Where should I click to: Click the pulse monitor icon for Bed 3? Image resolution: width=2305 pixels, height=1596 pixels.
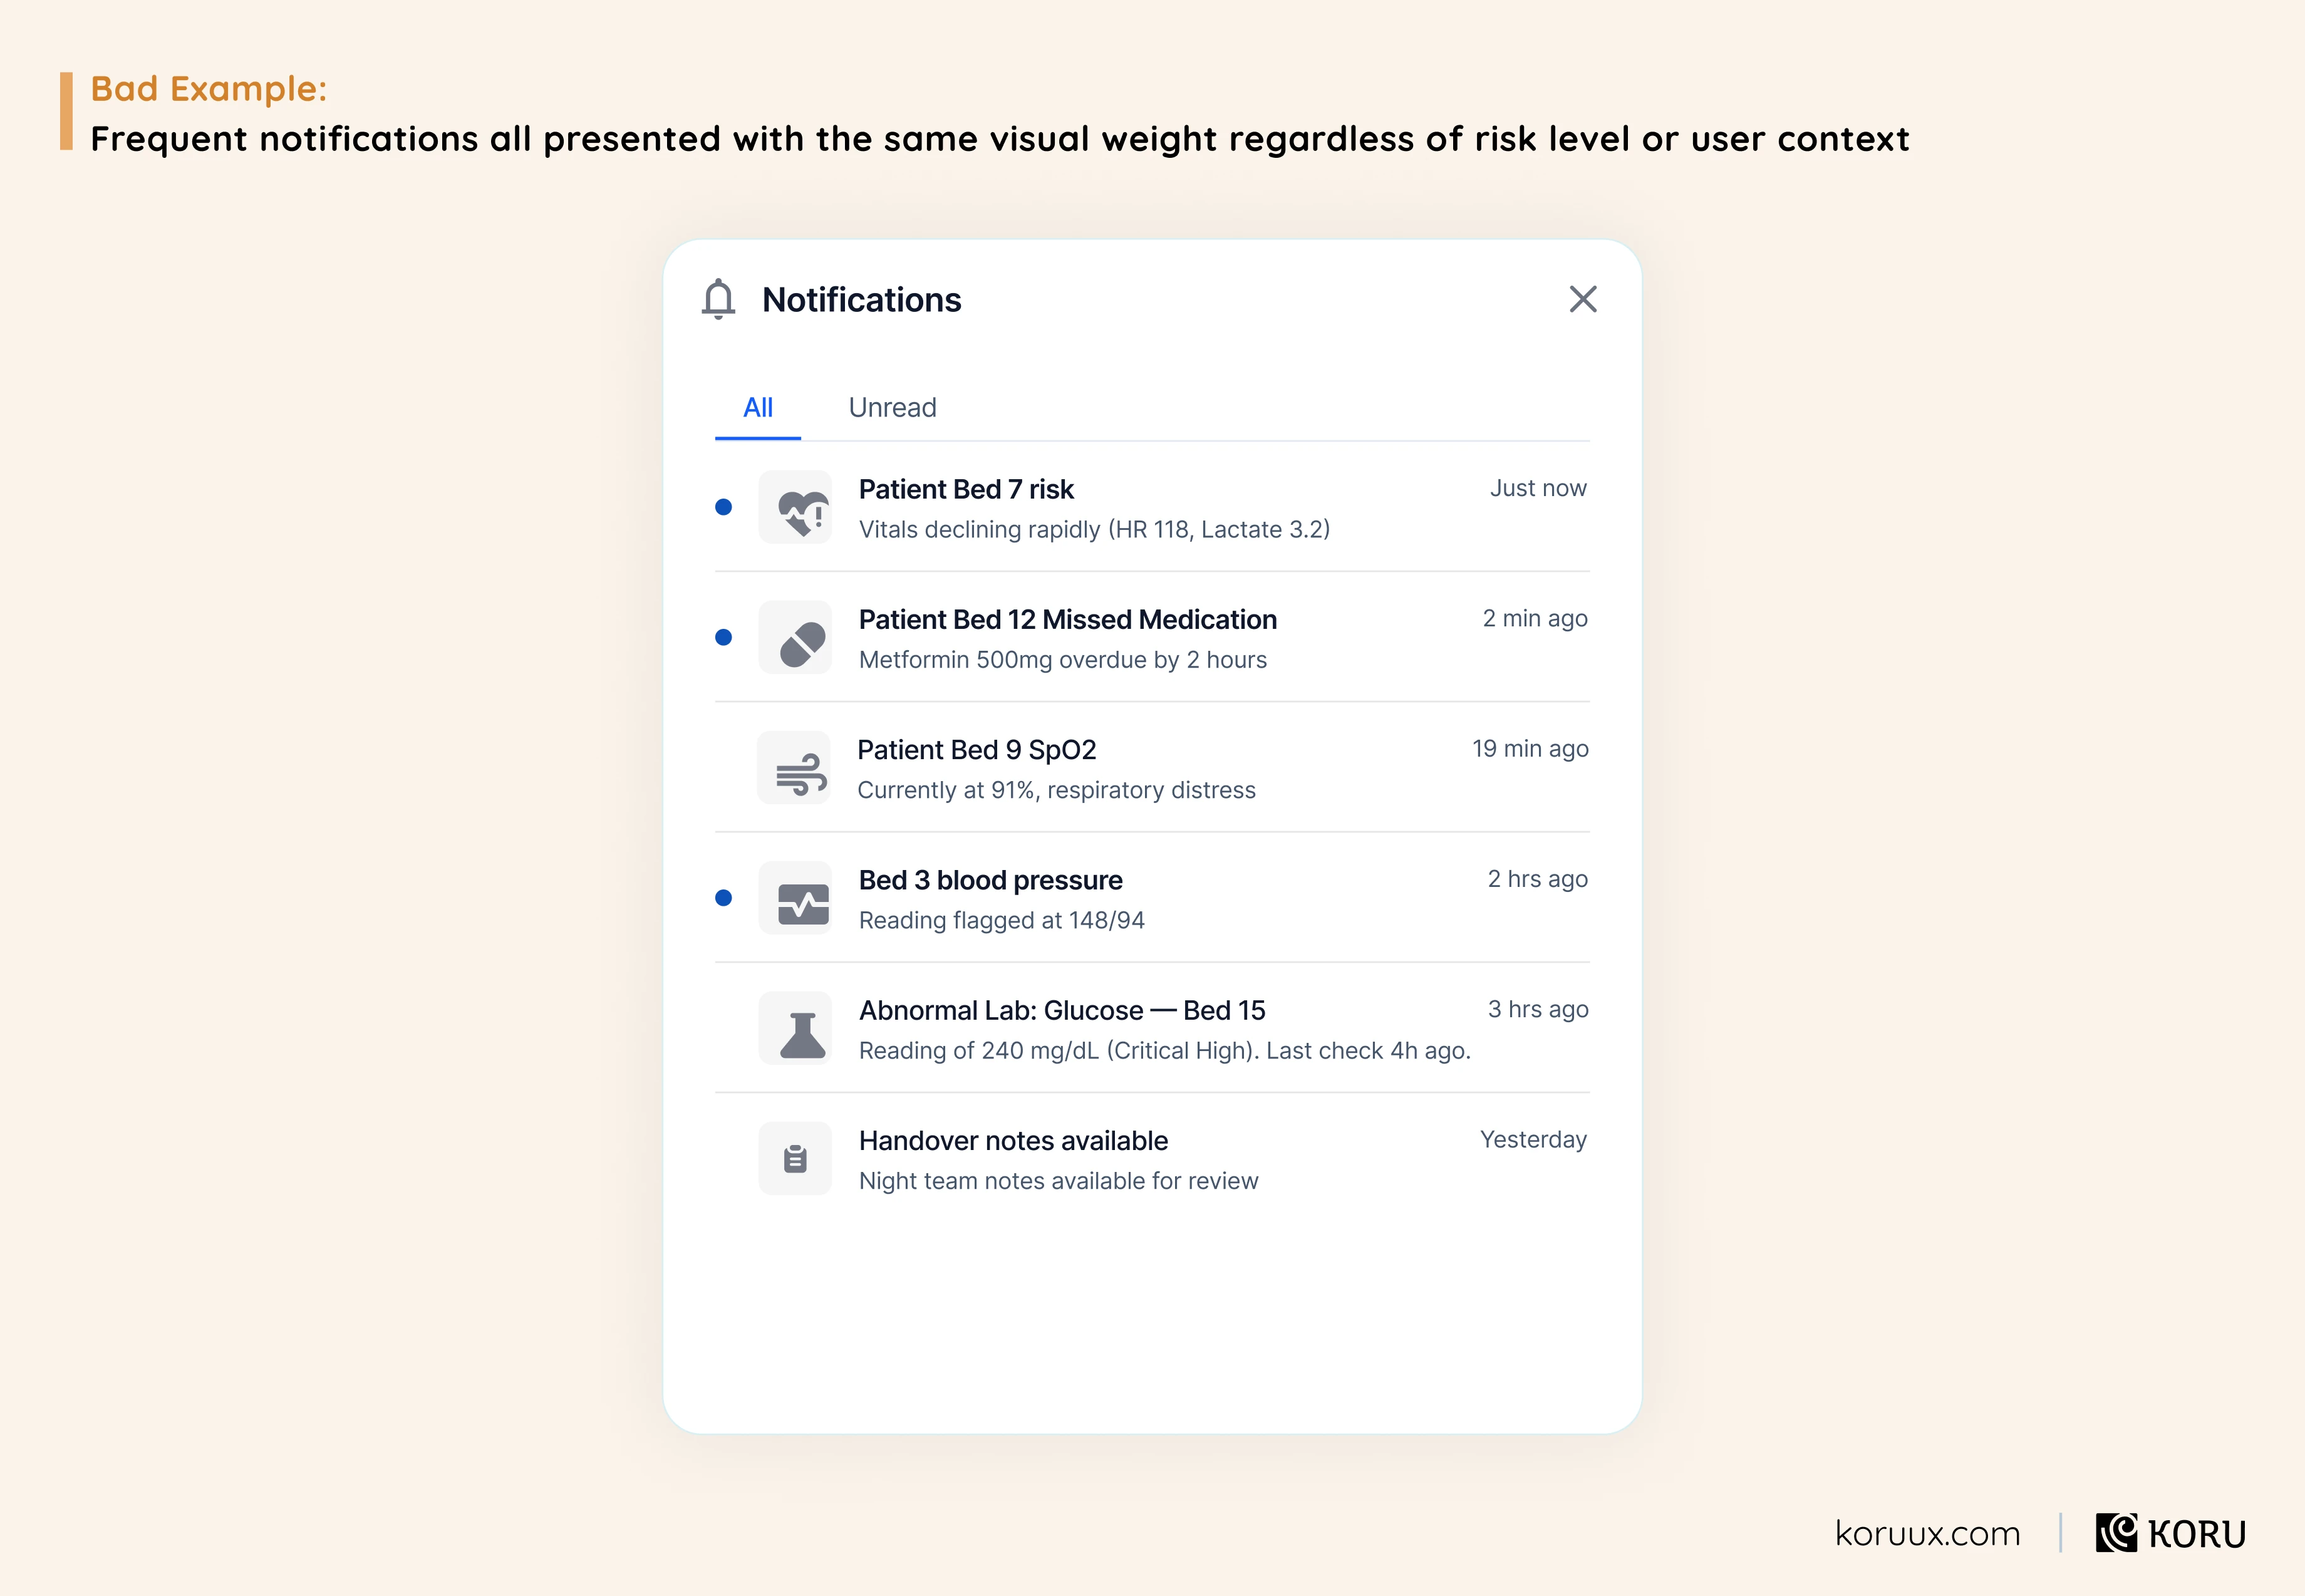(x=795, y=898)
